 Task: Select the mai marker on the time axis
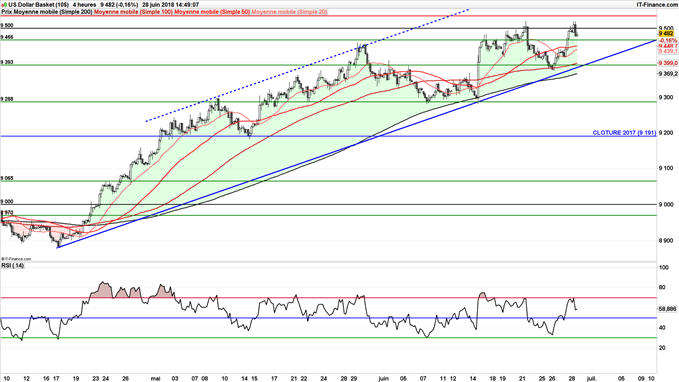155,378
